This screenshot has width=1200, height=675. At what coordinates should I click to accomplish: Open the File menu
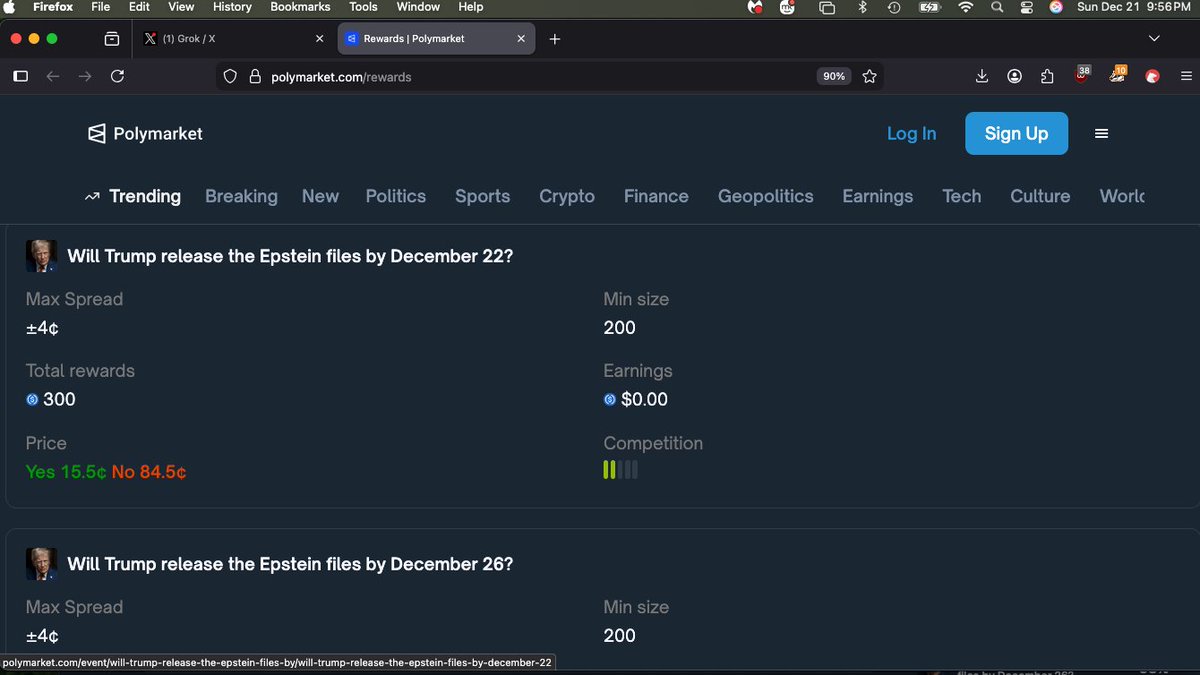pos(100,7)
